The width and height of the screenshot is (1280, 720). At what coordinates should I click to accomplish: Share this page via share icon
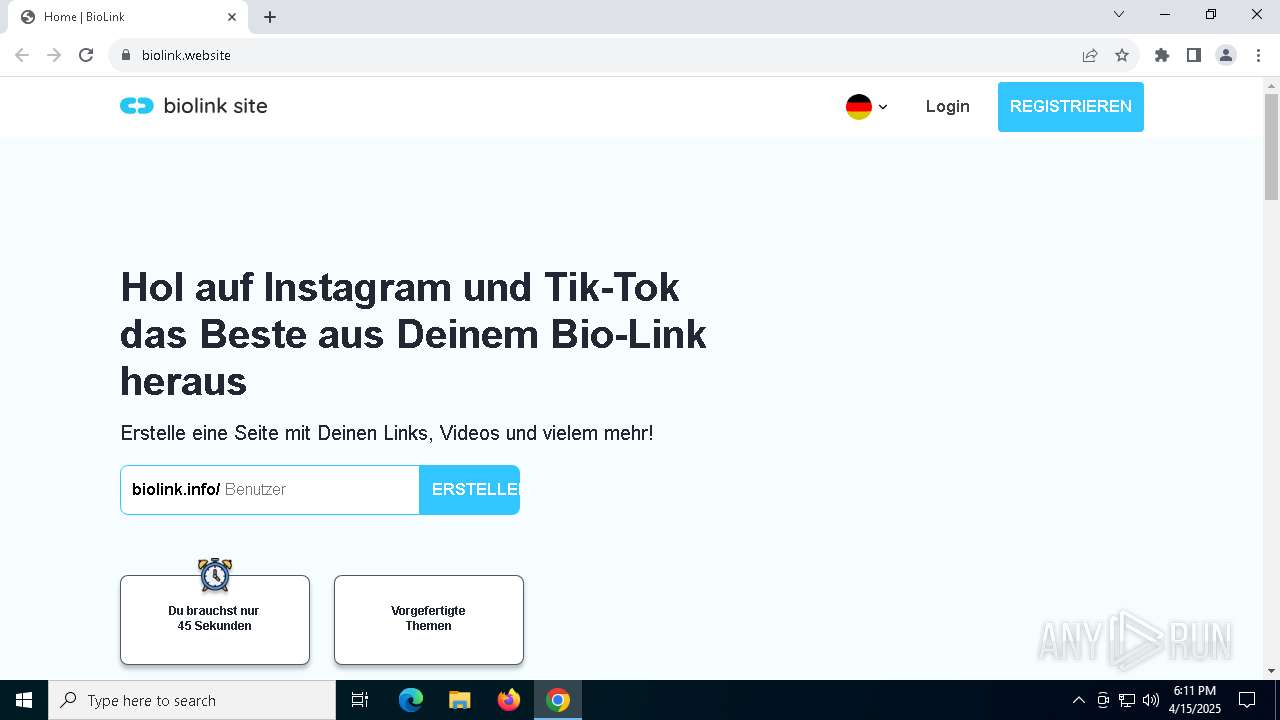click(x=1090, y=55)
